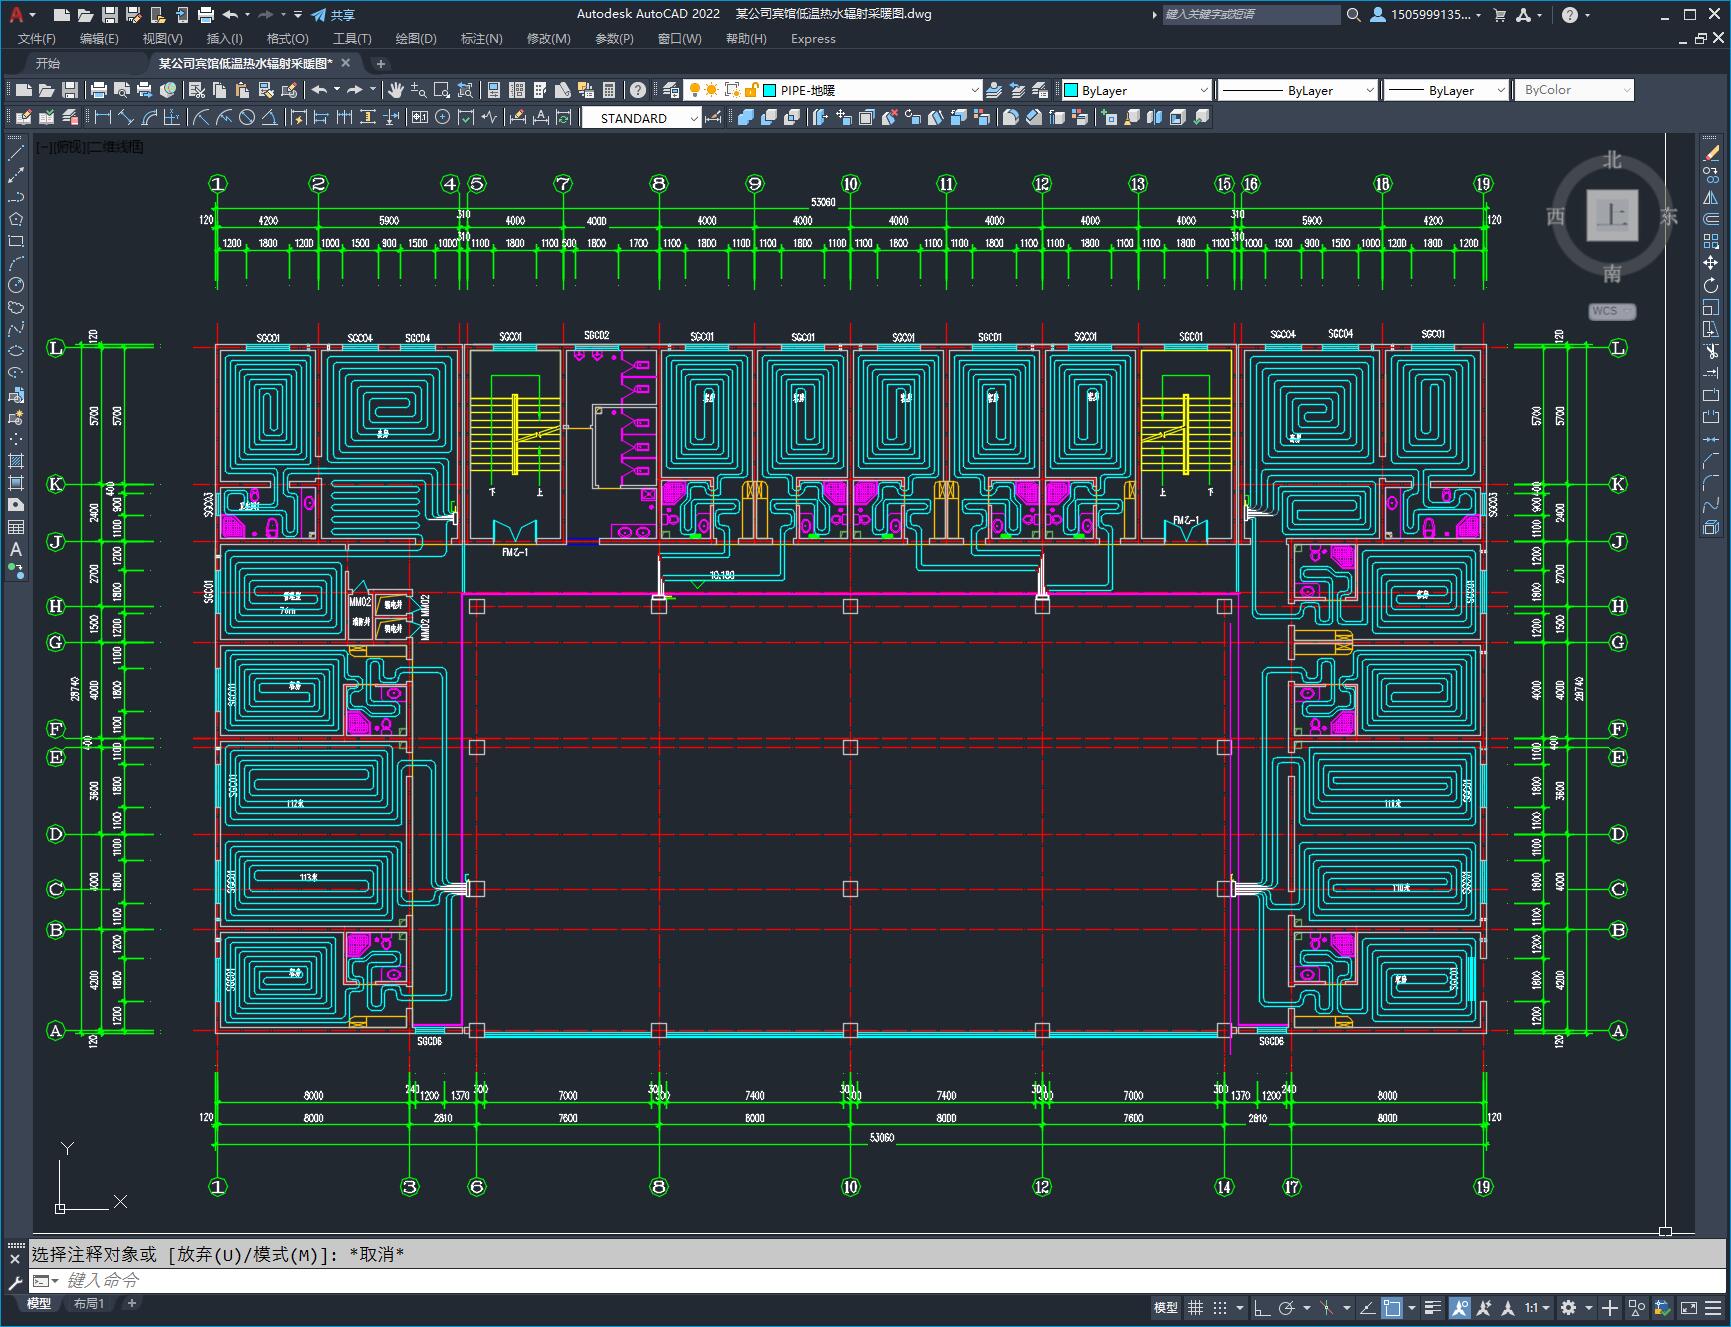Open the Autodesk App Store cart icon

(1499, 15)
